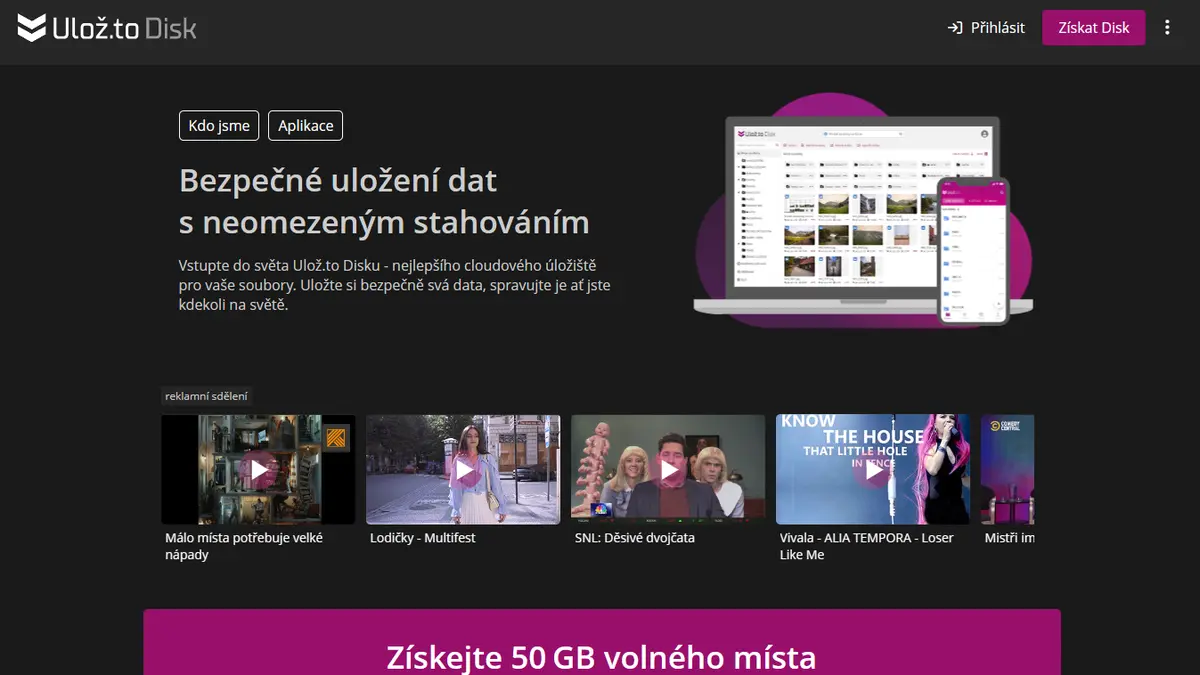
Task: Click the reklamní sdělení label
Action: pyautogui.click(x=207, y=396)
